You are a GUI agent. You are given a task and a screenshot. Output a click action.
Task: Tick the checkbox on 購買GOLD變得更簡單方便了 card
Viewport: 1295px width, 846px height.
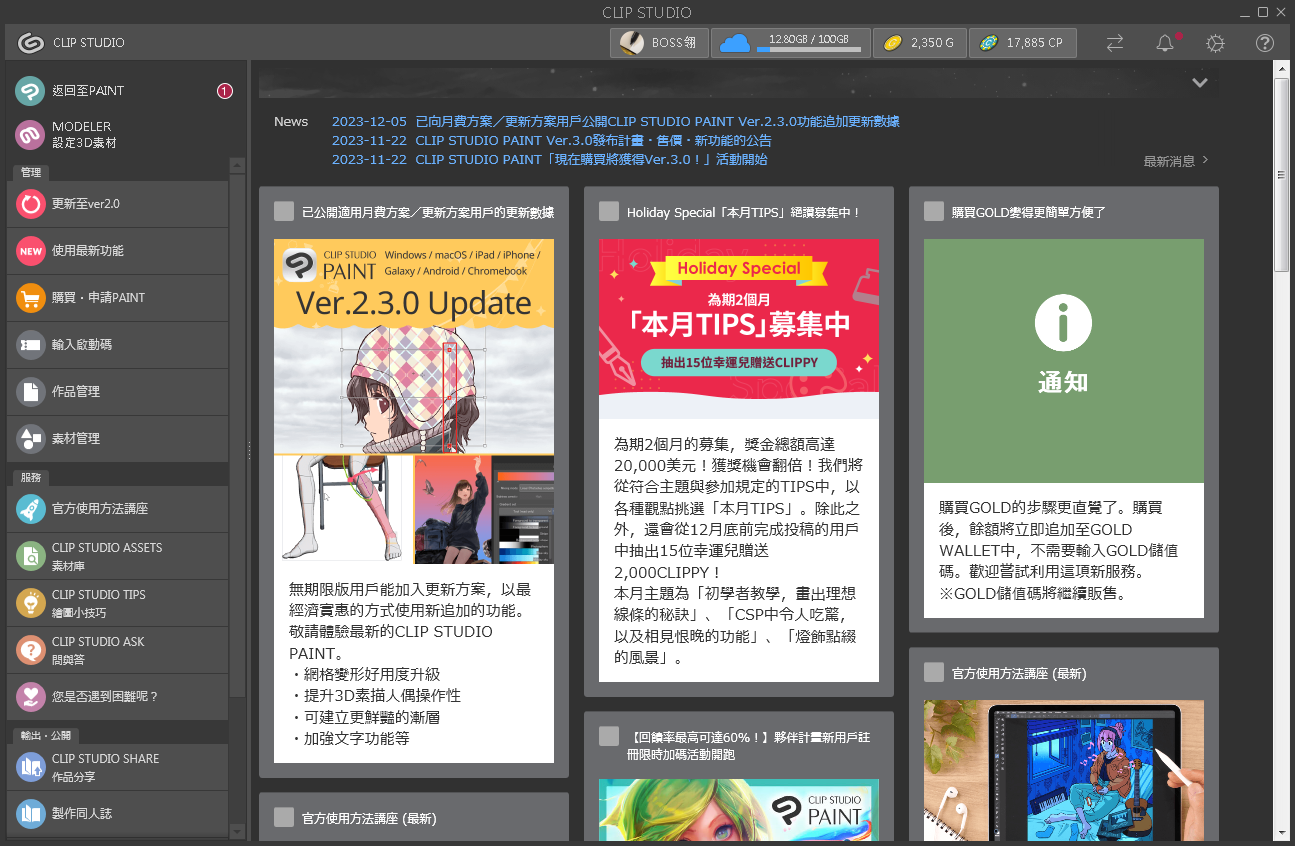coord(934,212)
